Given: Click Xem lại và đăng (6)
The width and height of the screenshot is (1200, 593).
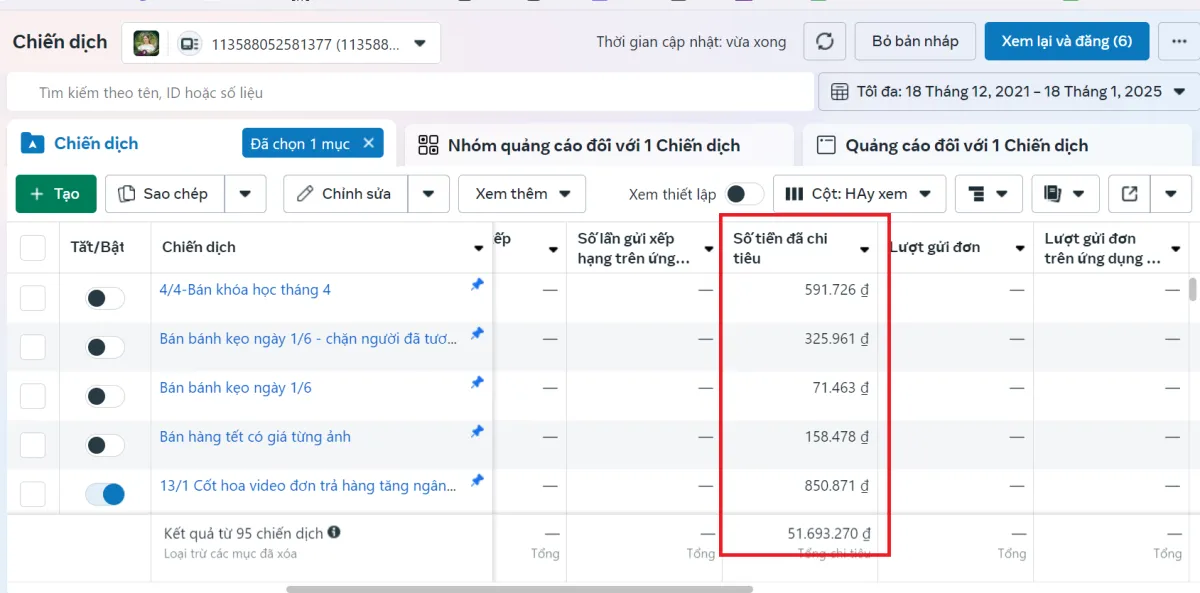Looking at the screenshot, I should coord(1067,42).
